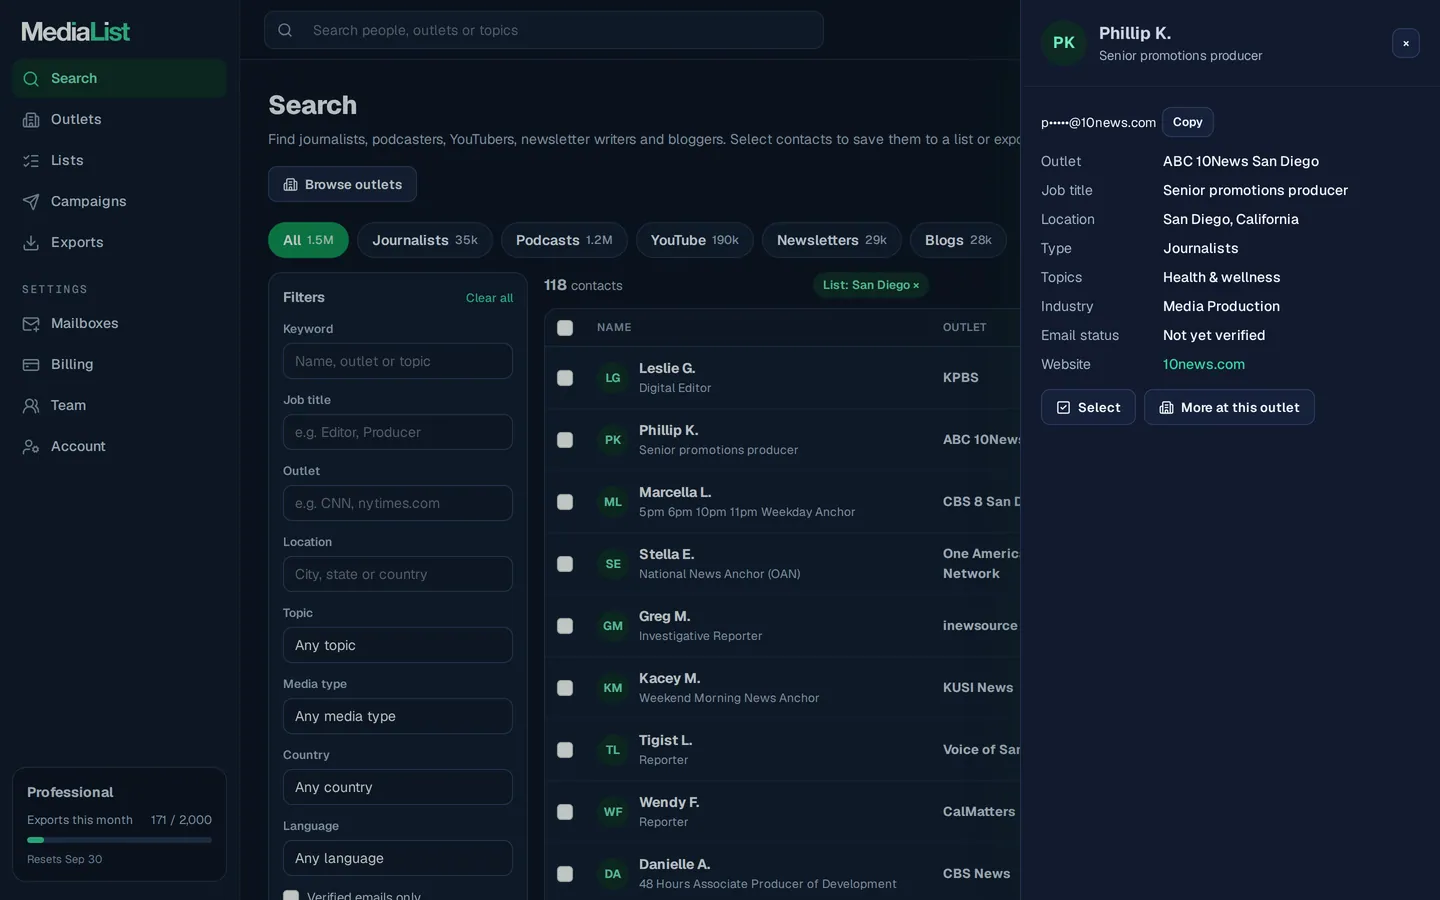Open the Any media type dropdown
The image size is (1440, 900).
pos(398,716)
